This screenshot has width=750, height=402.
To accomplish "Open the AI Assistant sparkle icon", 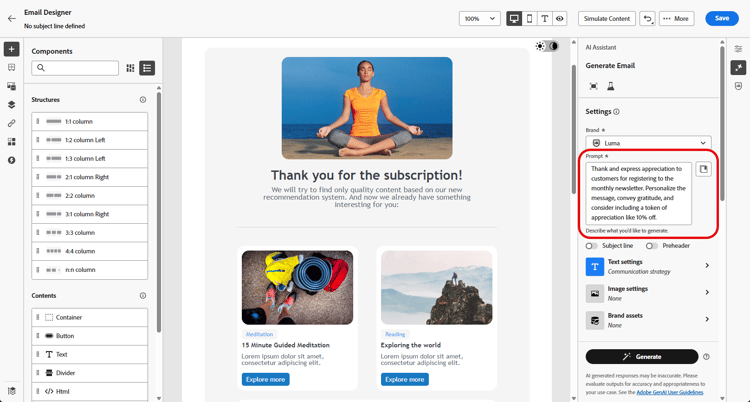I will click(739, 67).
